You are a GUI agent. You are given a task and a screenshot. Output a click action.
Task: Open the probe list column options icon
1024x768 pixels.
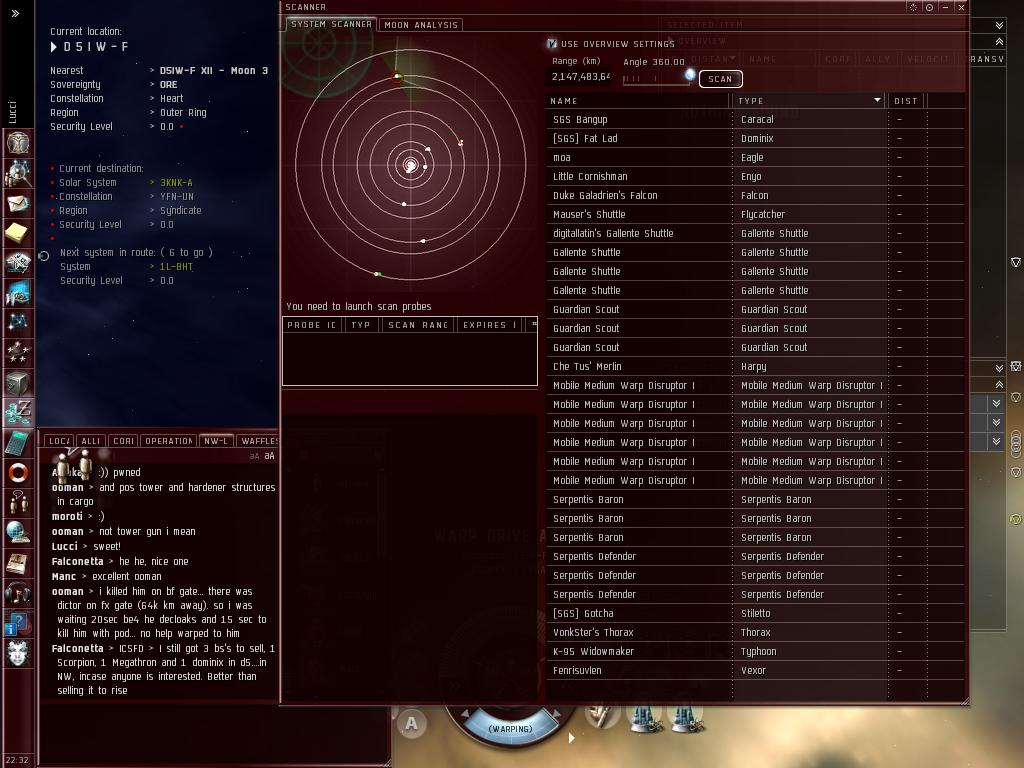534,324
